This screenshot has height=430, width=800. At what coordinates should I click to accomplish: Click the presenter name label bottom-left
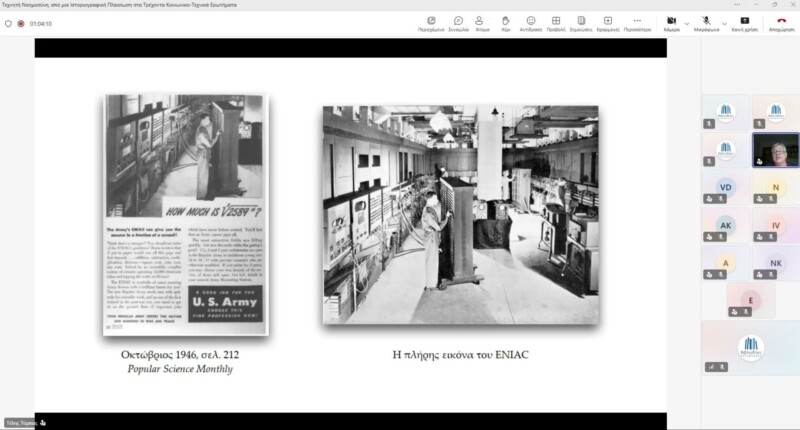pos(21,423)
